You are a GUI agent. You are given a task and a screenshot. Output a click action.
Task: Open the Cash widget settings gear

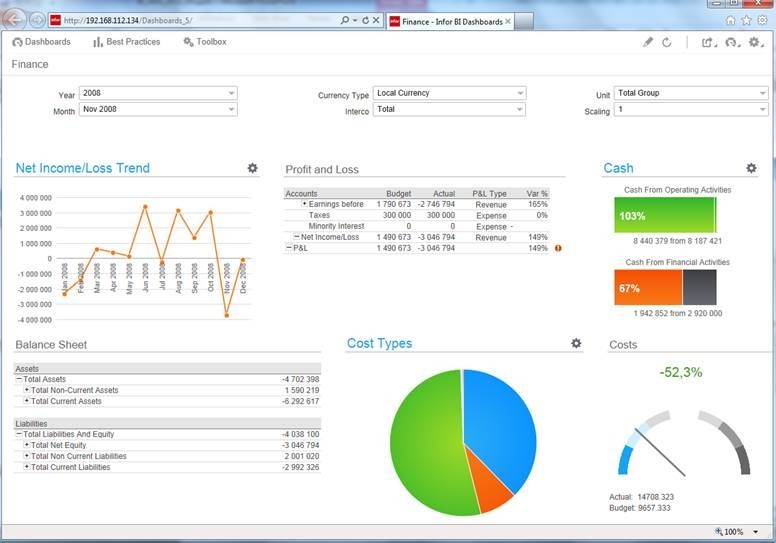coord(751,169)
